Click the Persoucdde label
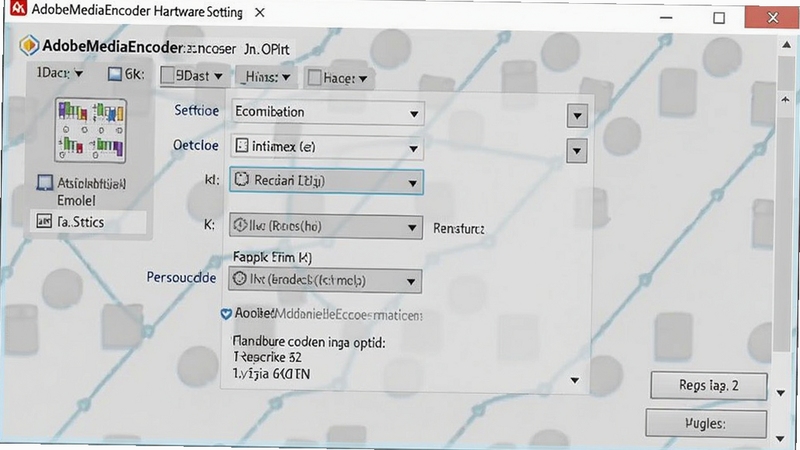 pyautogui.click(x=181, y=277)
